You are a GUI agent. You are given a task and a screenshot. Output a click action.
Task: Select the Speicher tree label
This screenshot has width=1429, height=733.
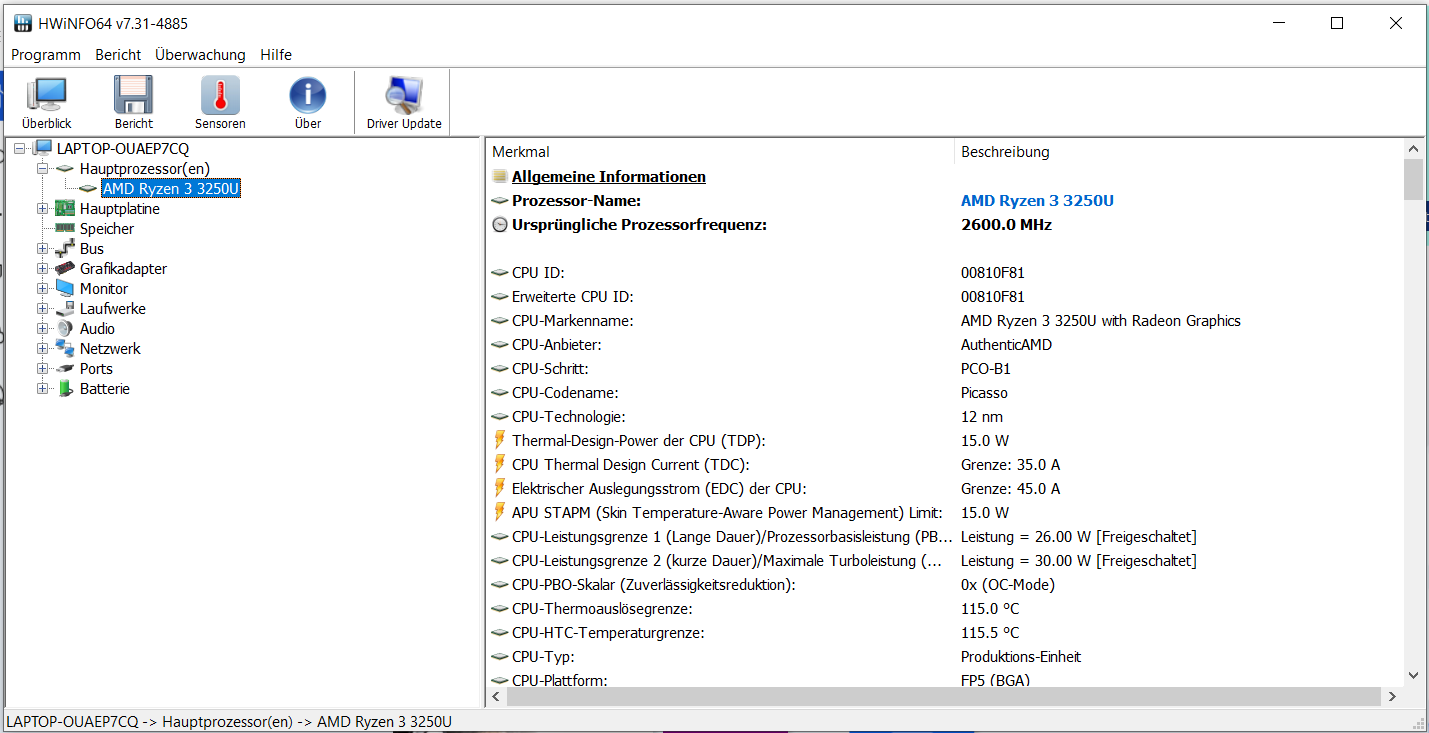[x=107, y=229]
